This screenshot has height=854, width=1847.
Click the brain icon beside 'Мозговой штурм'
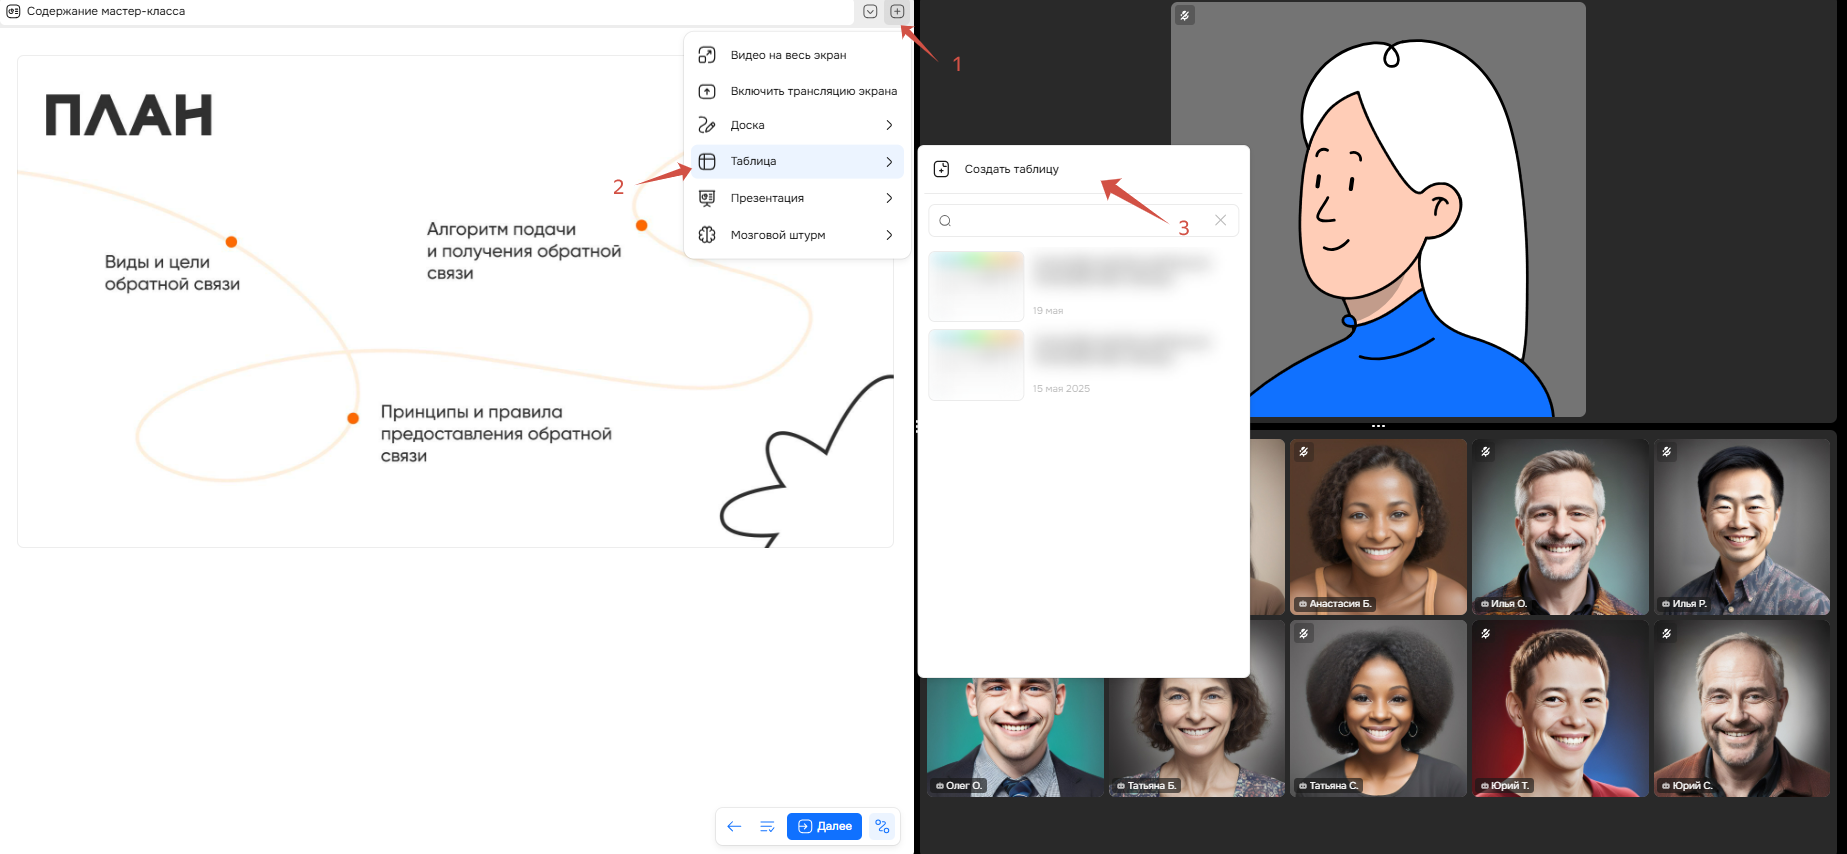pyautogui.click(x=707, y=235)
